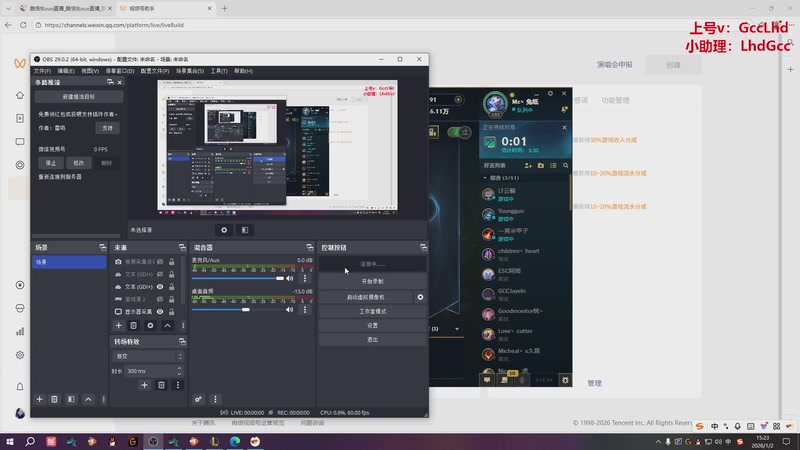The height and width of the screenshot is (450, 800).
Task: Adjust transition duration 300 ms stepper
Action: pyautogui.click(x=179, y=371)
